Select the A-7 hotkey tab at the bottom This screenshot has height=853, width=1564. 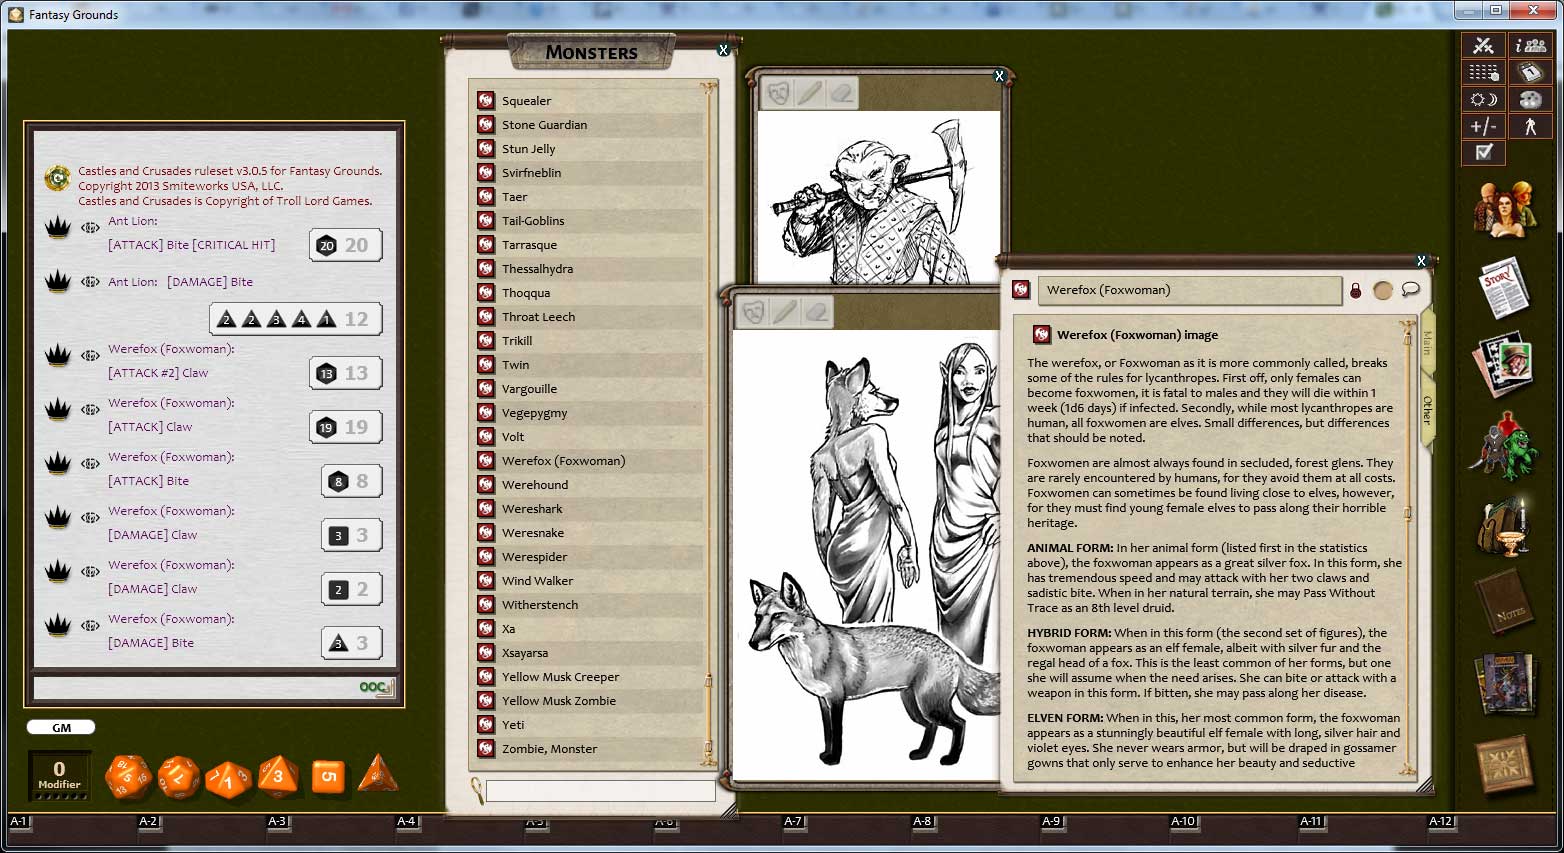point(793,821)
